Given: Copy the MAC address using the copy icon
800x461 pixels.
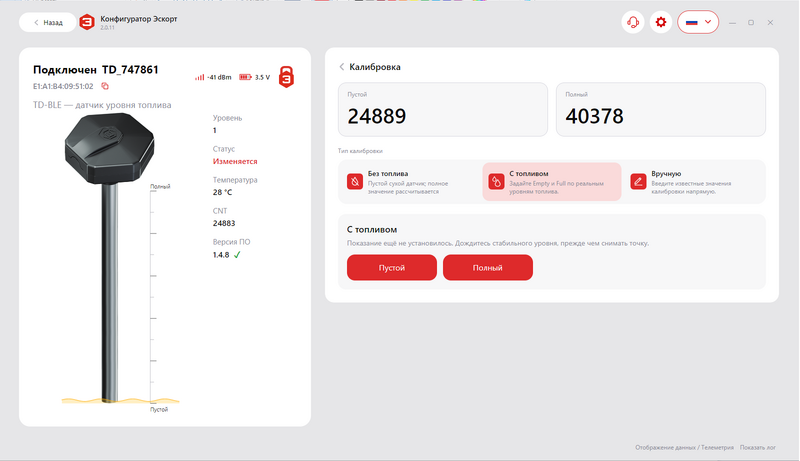Looking at the screenshot, I should click(x=105, y=86).
